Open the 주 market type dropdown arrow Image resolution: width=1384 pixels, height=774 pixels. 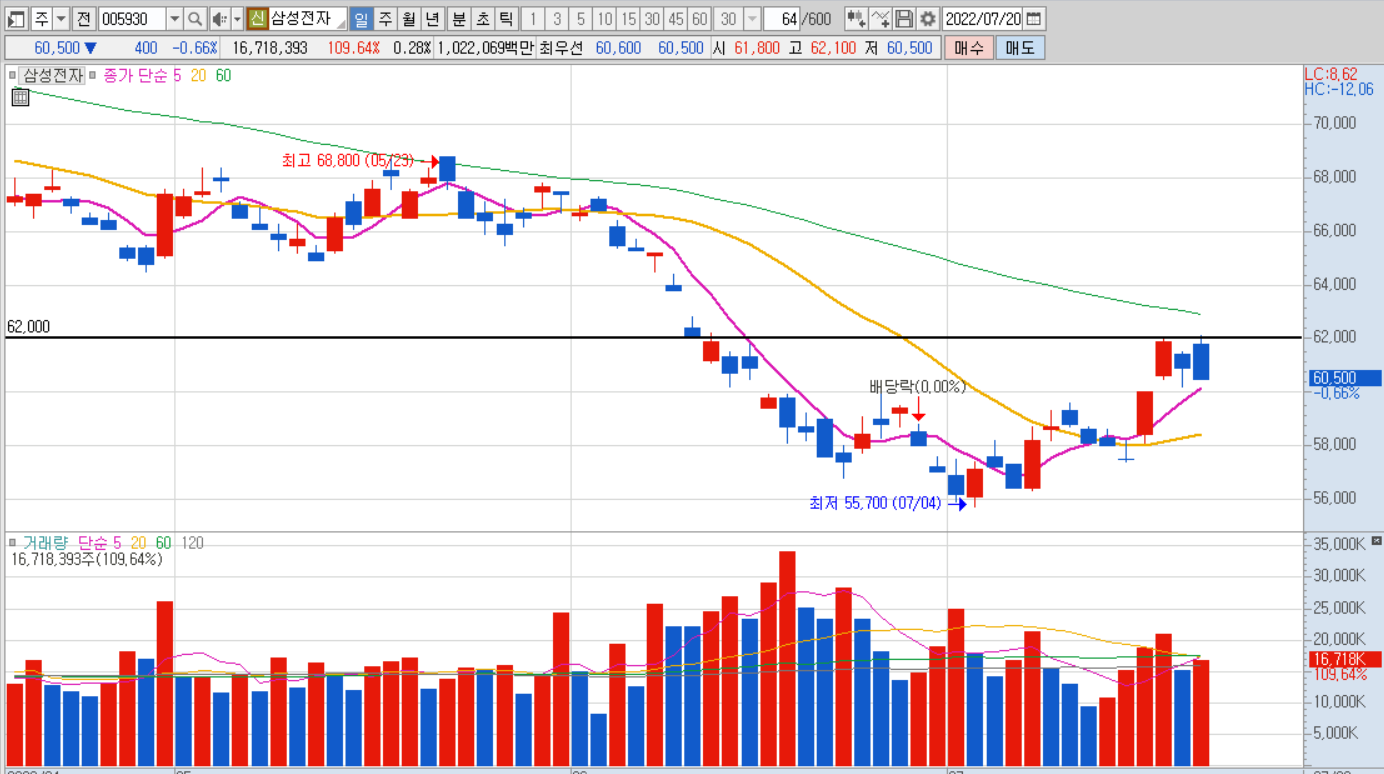tap(61, 19)
